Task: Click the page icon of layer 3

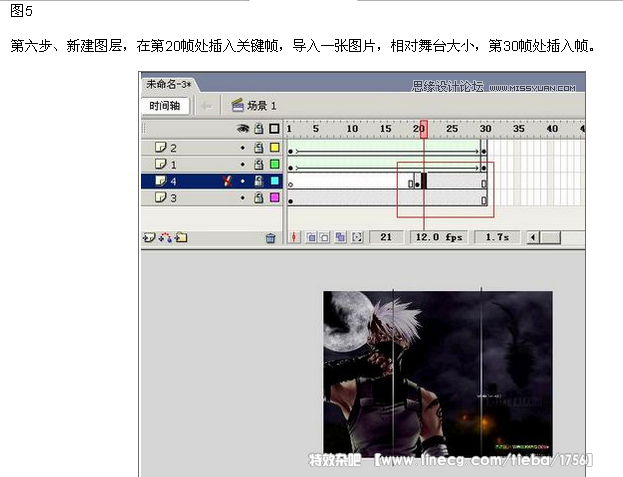Action: pyautogui.click(x=161, y=197)
